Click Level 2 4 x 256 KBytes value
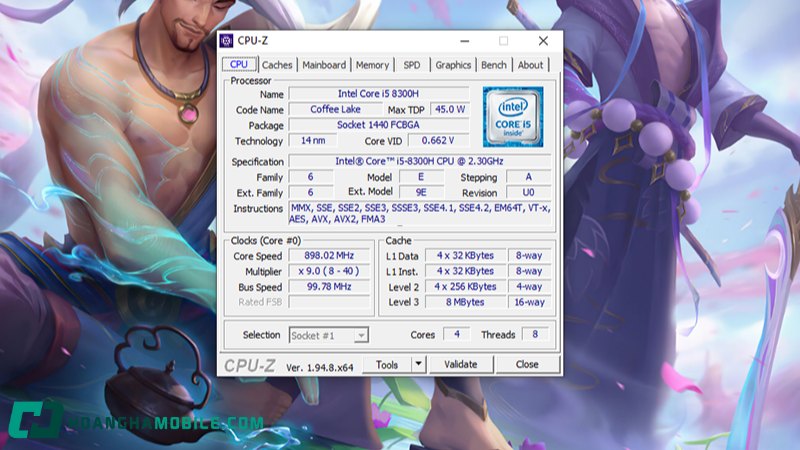 [465, 287]
